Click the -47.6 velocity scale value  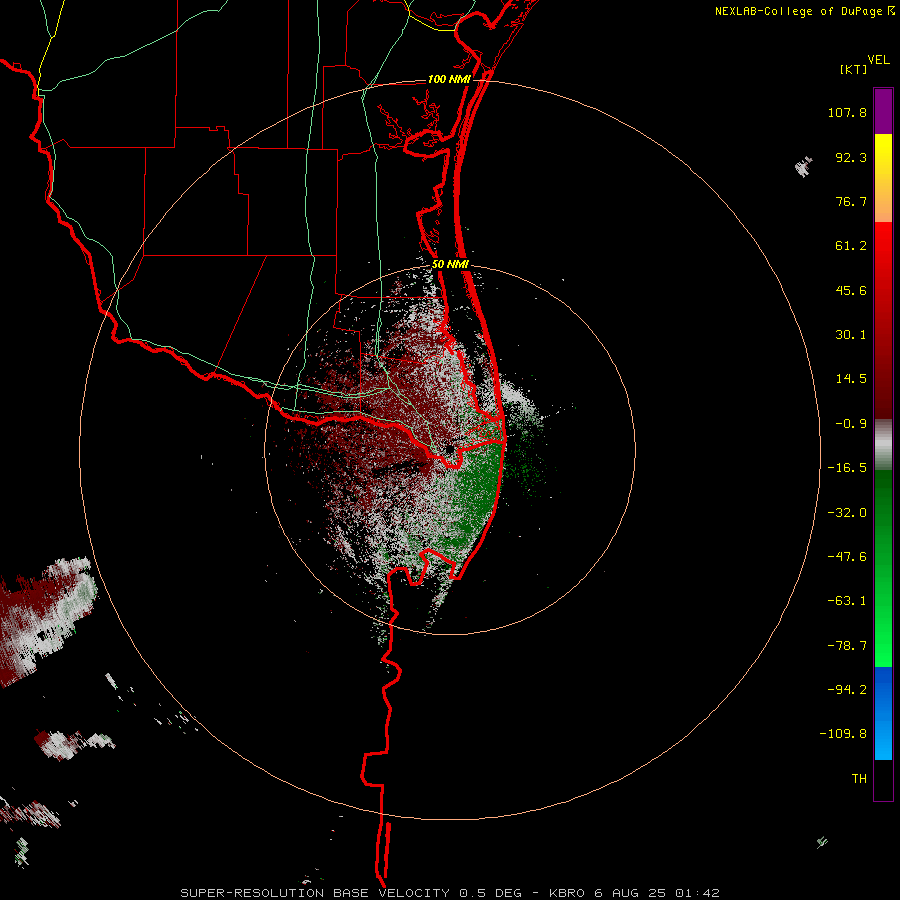847,557
